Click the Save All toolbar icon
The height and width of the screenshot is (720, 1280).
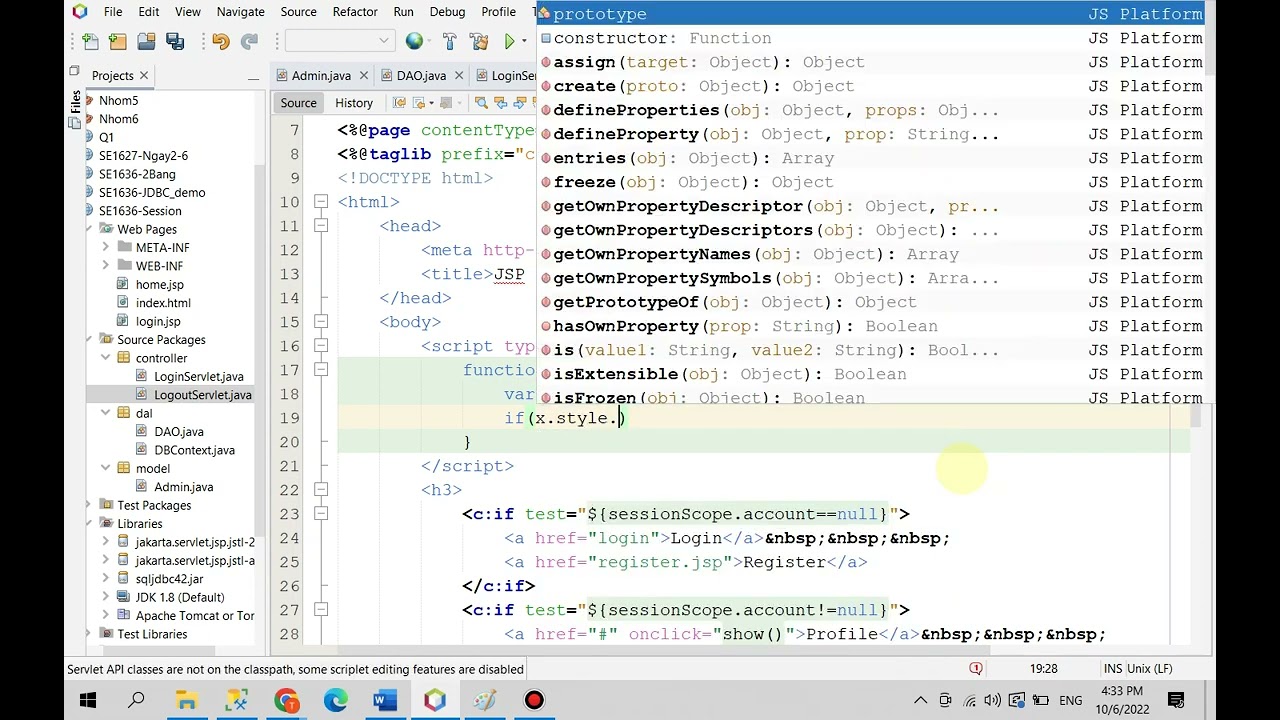[x=175, y=41]
